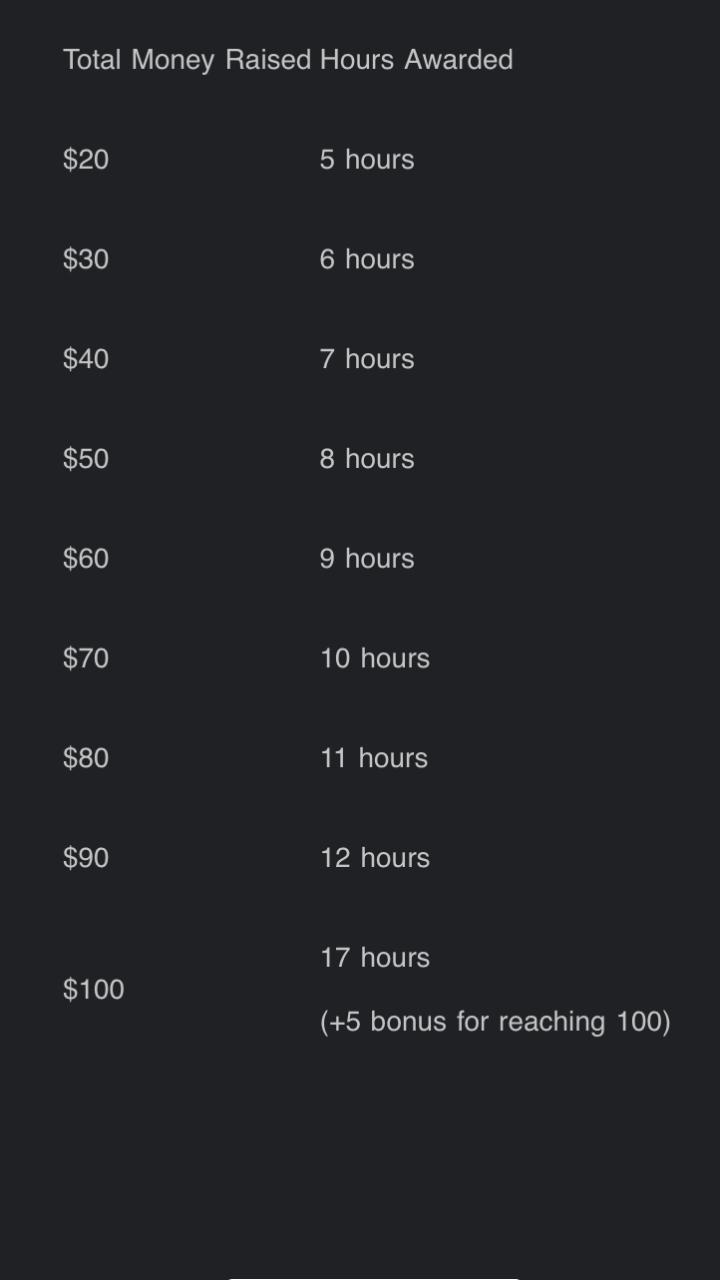The width and height of the screenshot is (720, 1280).
Task: Click the "+5 bonus for reaching 100" note
Action: click(495, 1022)
